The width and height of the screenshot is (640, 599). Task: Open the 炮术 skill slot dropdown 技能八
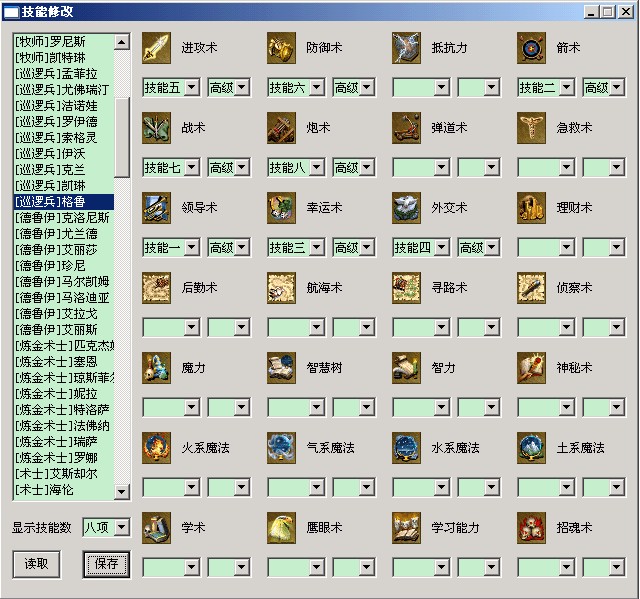pos(296,167)
